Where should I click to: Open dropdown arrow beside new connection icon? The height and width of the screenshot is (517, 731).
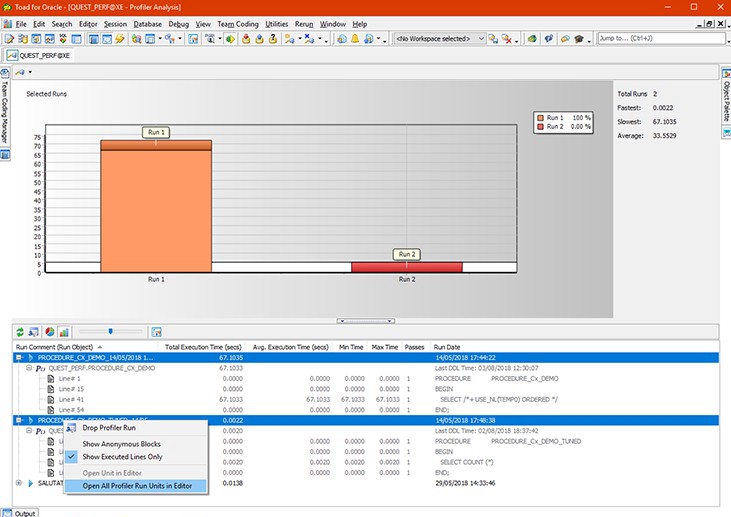pos(299,39)
